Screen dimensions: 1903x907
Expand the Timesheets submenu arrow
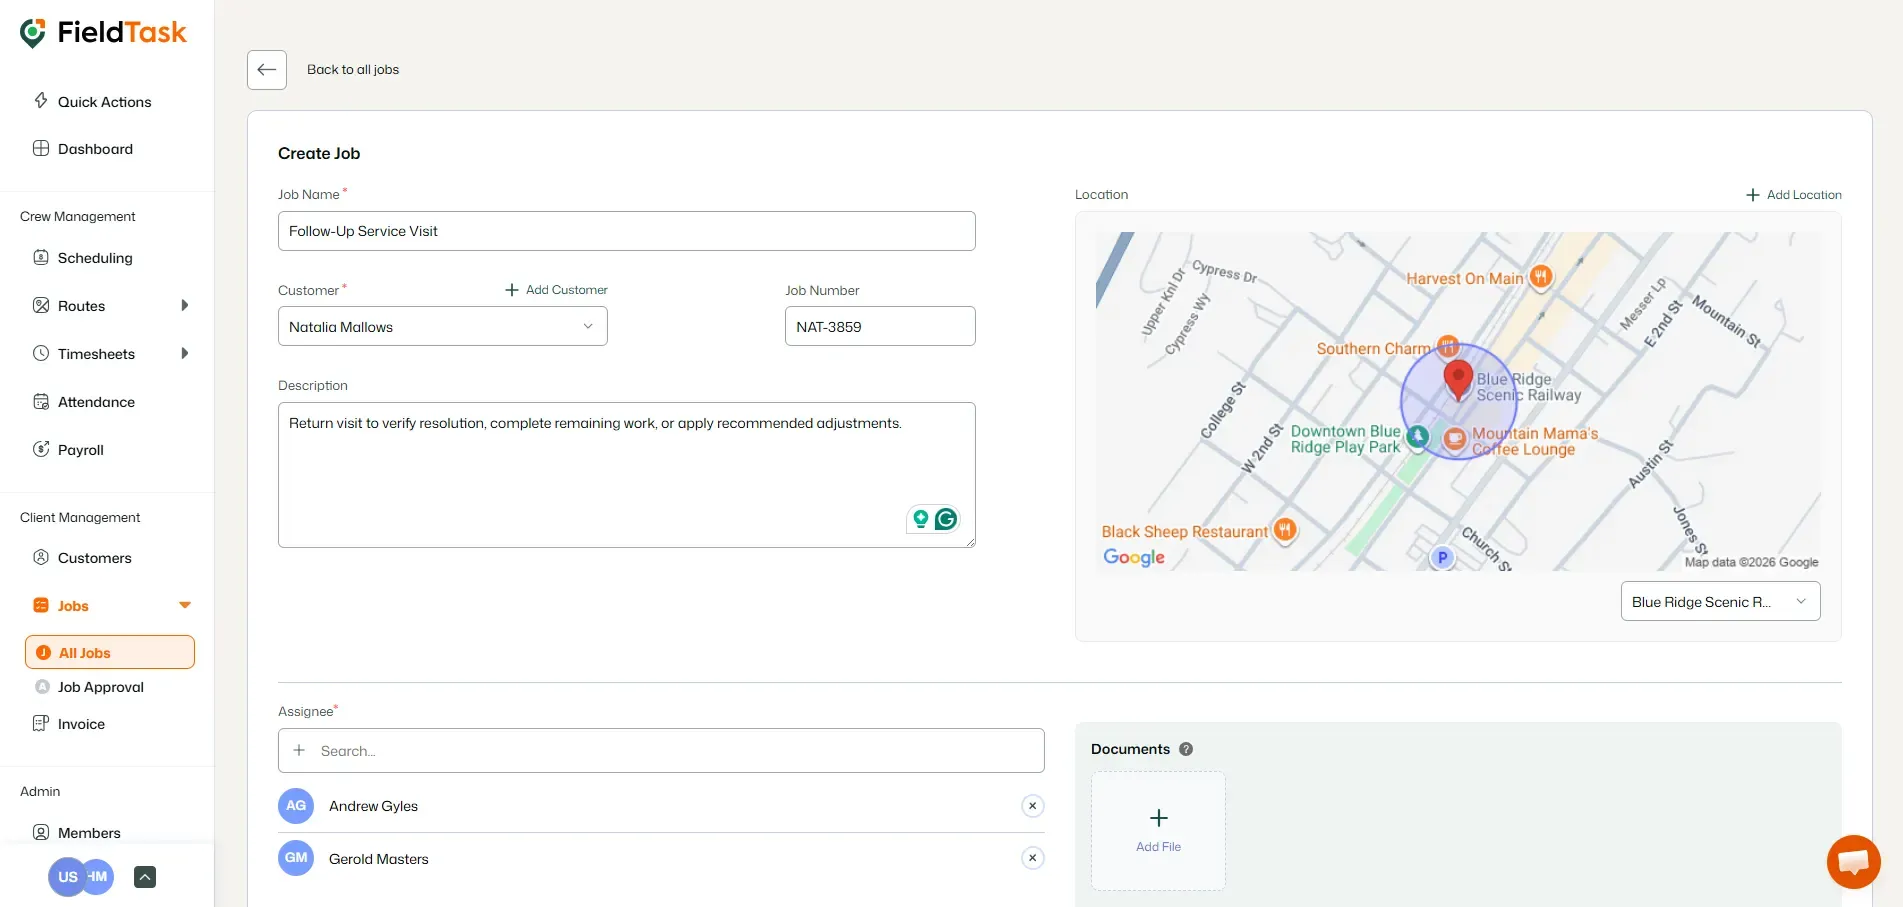tap(185, 353)
